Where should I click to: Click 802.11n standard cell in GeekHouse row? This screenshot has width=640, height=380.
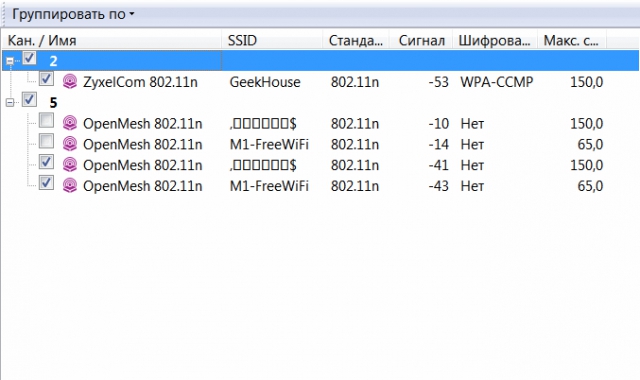pyautogui.click(x=355, y=82)
